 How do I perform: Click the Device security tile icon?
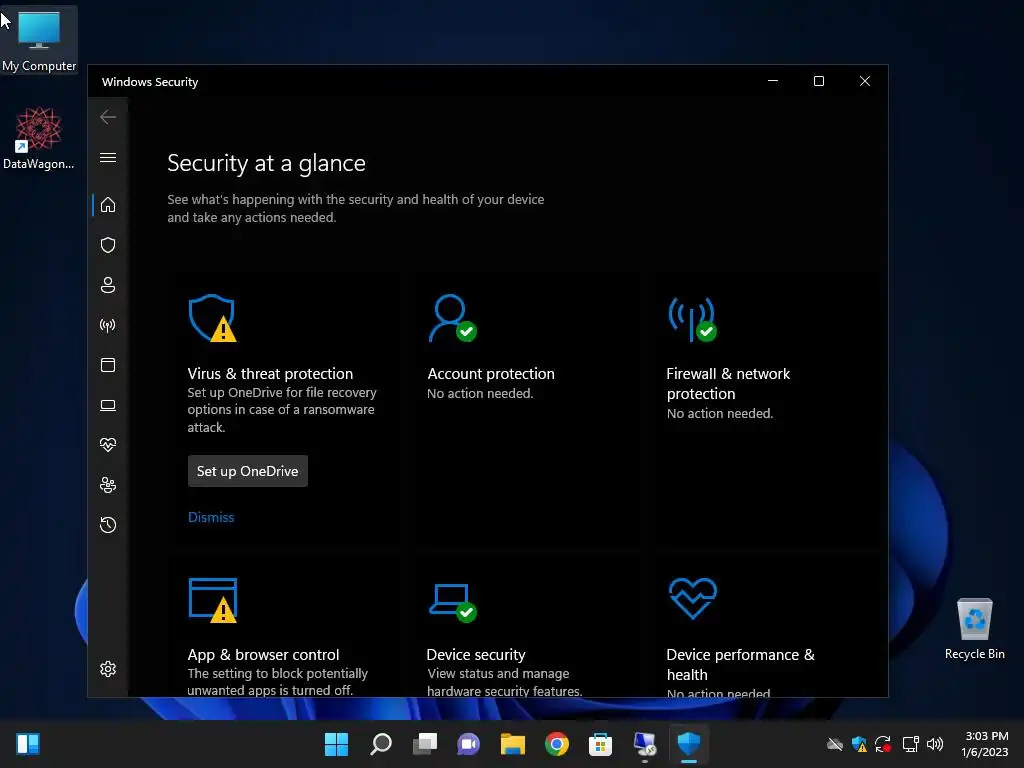pyautogui.click(x=453, y=602)
